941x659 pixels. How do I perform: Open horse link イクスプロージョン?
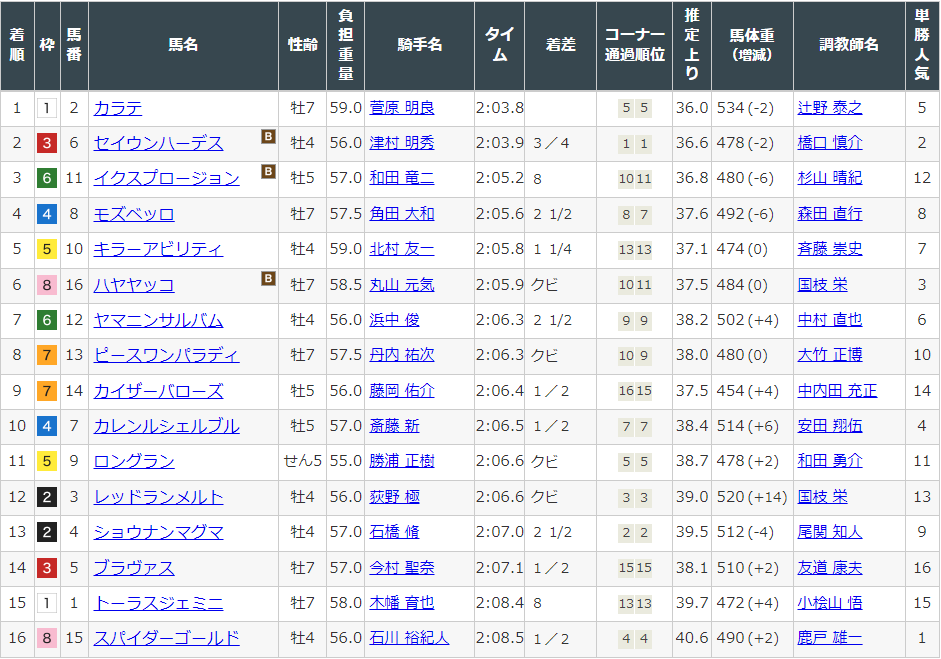pos(166,178)
